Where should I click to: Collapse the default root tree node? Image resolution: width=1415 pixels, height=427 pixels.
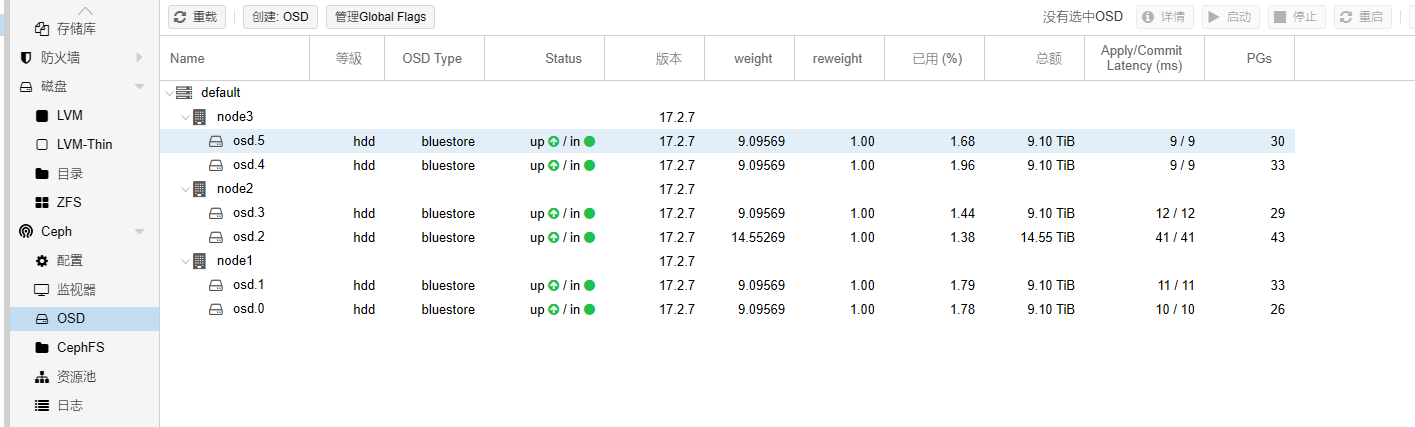[168, 93]
